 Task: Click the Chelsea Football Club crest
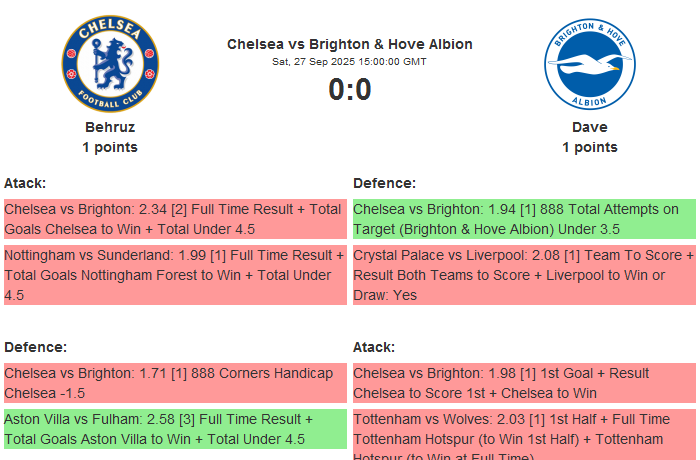tap(110, 65)
